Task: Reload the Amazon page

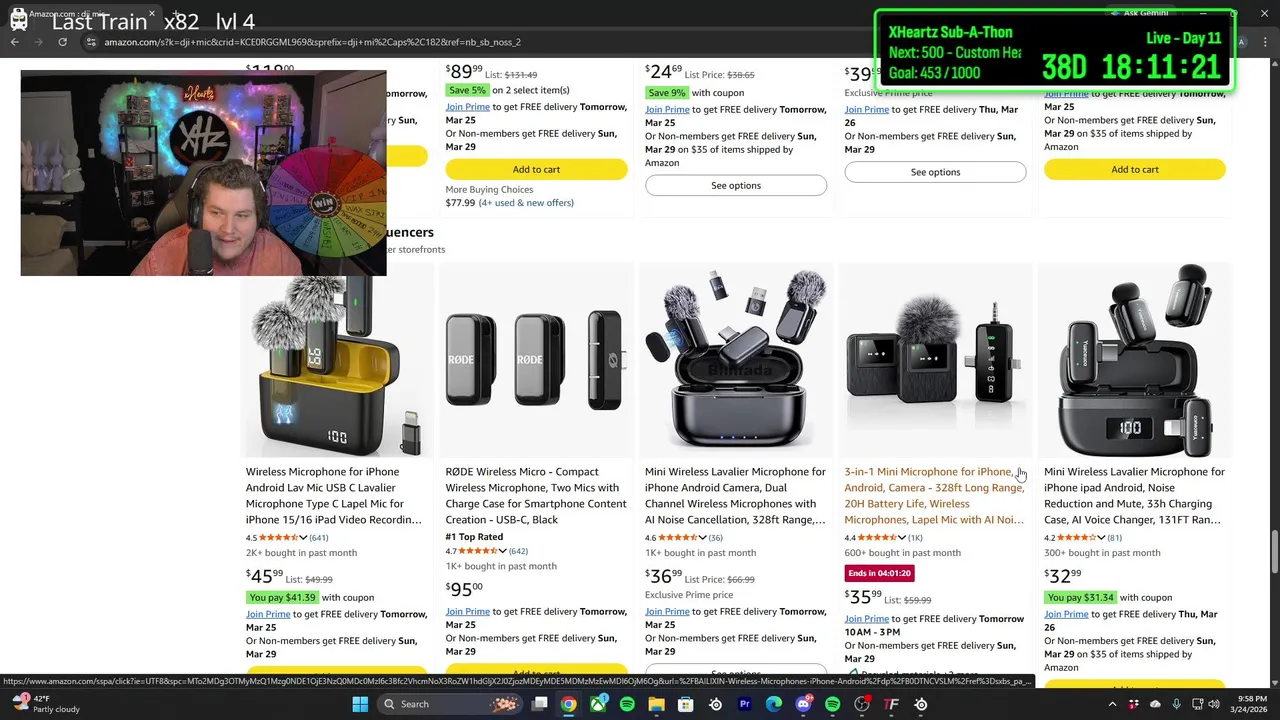Action: (x=62, y=42)
